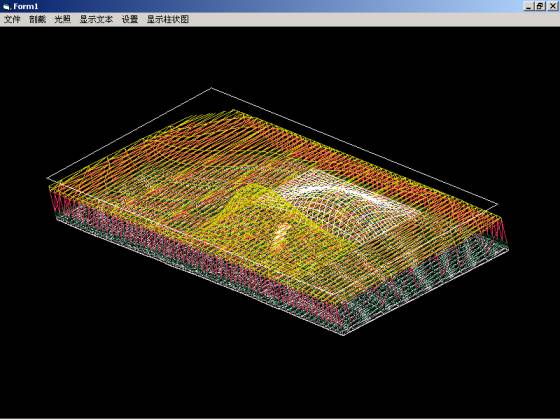
Task: Click the top corner of the white bounding rectangle
Action: (211, 88)
